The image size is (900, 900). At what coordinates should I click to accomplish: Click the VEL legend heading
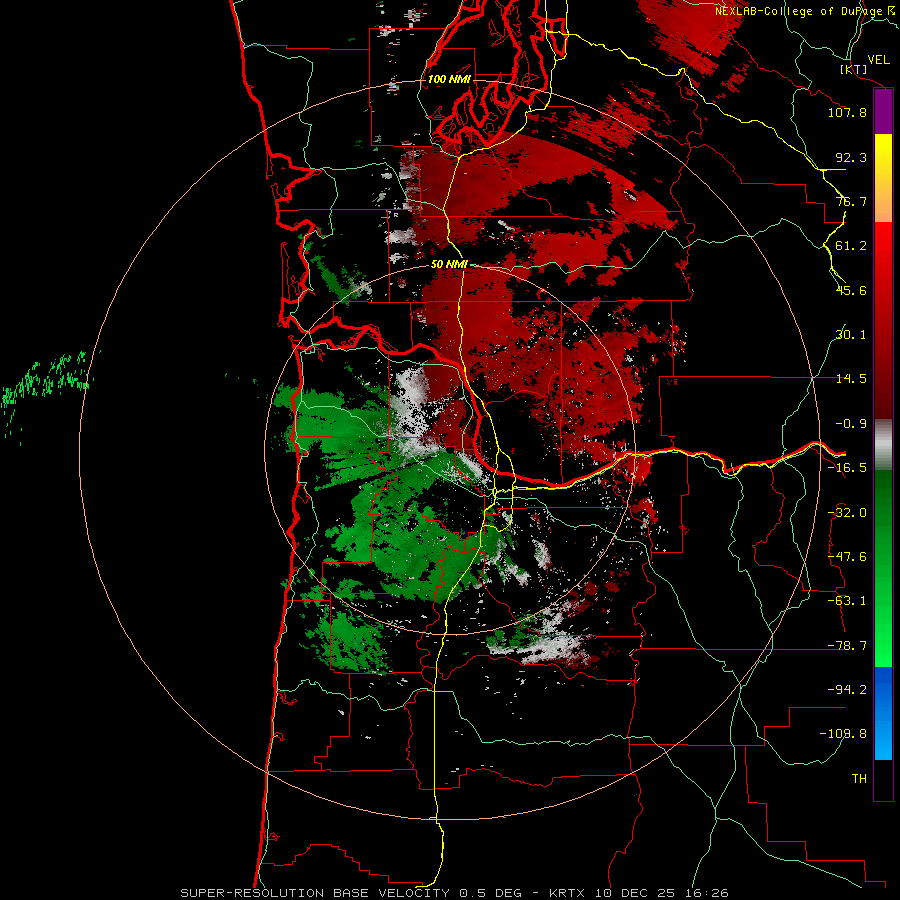tap(878, 60)
